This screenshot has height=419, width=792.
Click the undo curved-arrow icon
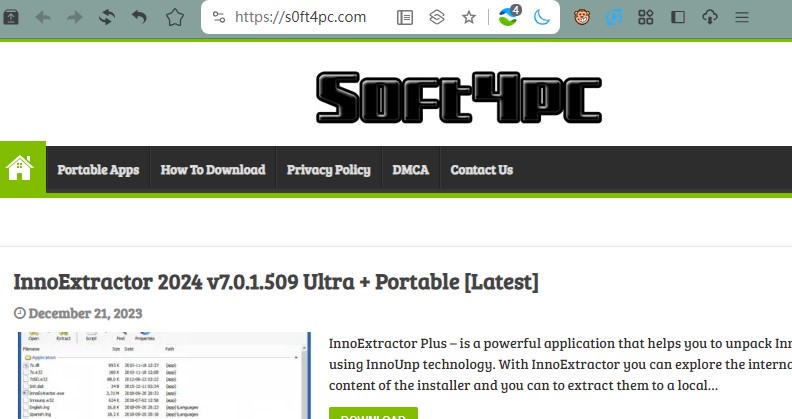tap(139, 18)
